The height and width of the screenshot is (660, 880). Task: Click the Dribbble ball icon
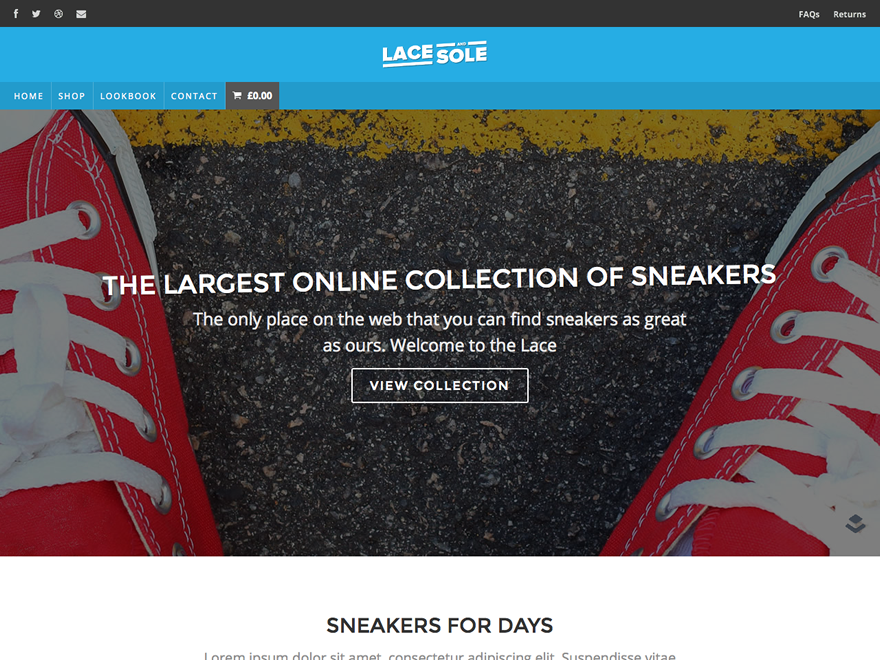(x=58, y=13)
